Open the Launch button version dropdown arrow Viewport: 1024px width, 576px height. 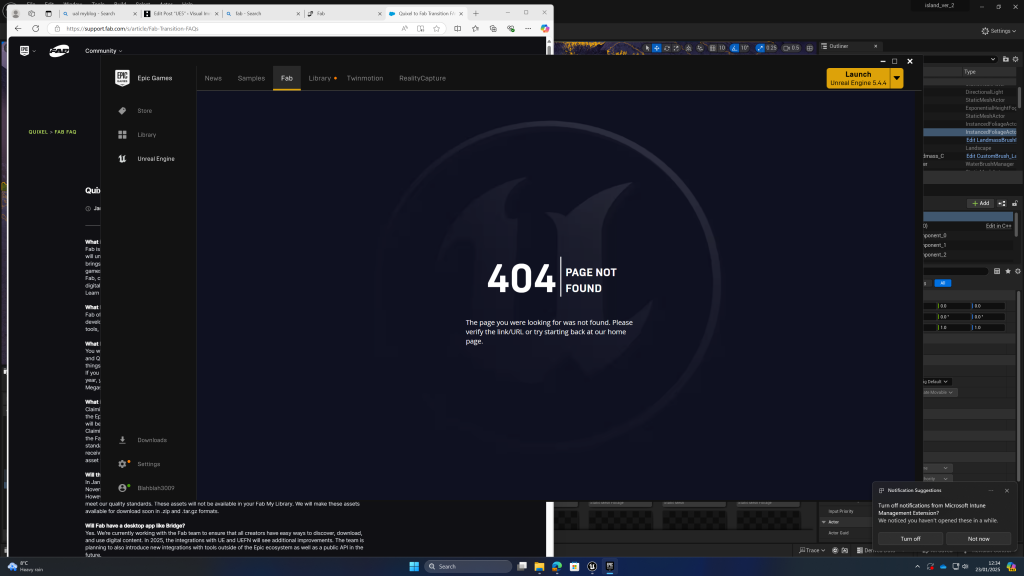[x=897, y=78]
